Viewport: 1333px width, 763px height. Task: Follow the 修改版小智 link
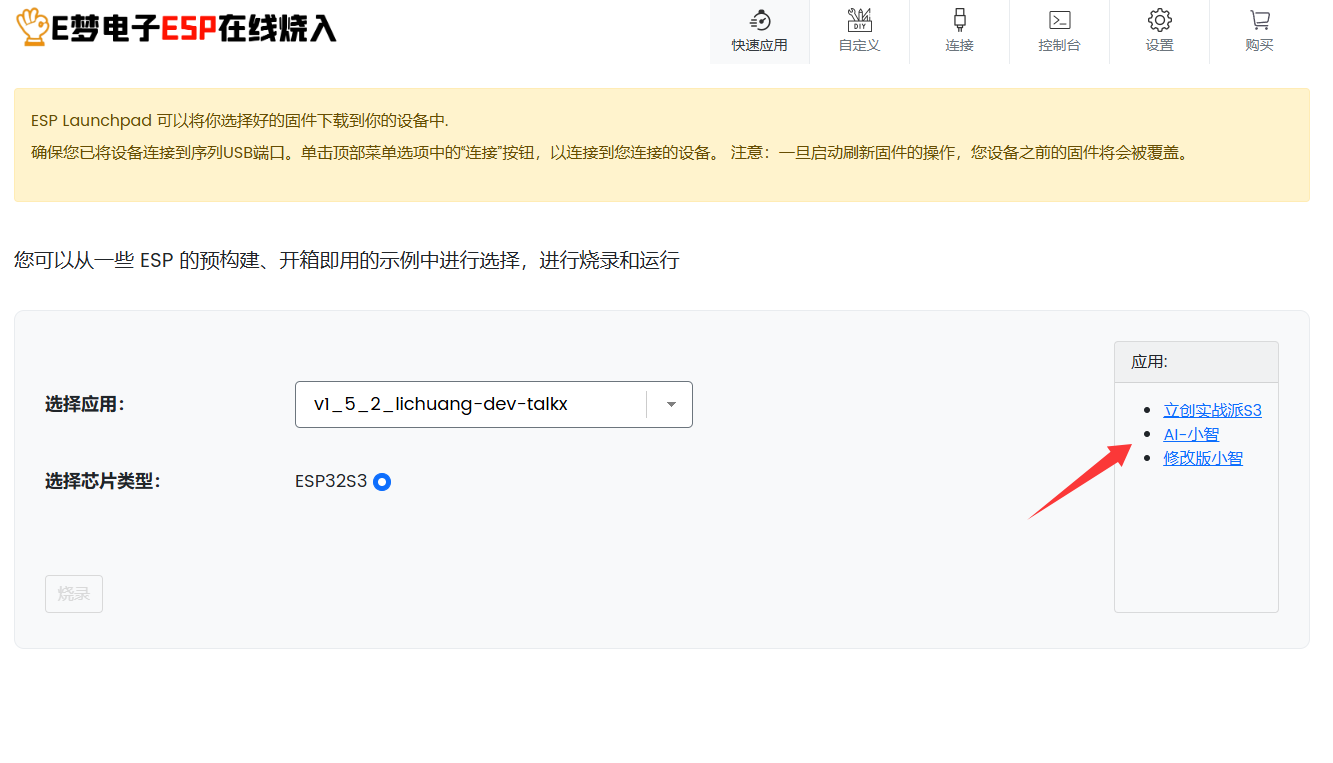[x=1203, y=458]
